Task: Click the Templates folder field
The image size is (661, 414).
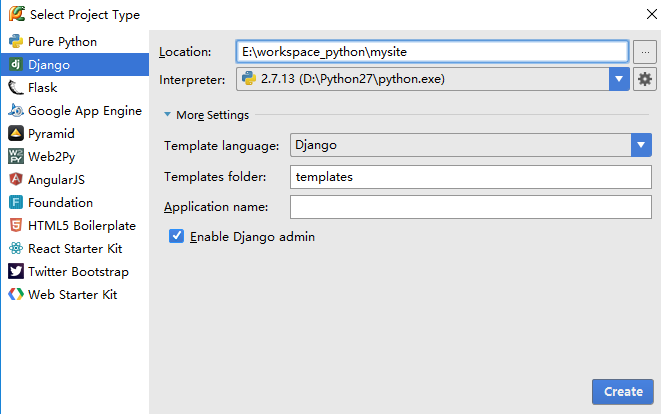Action: pyautogui.click(x=470, y=177)
